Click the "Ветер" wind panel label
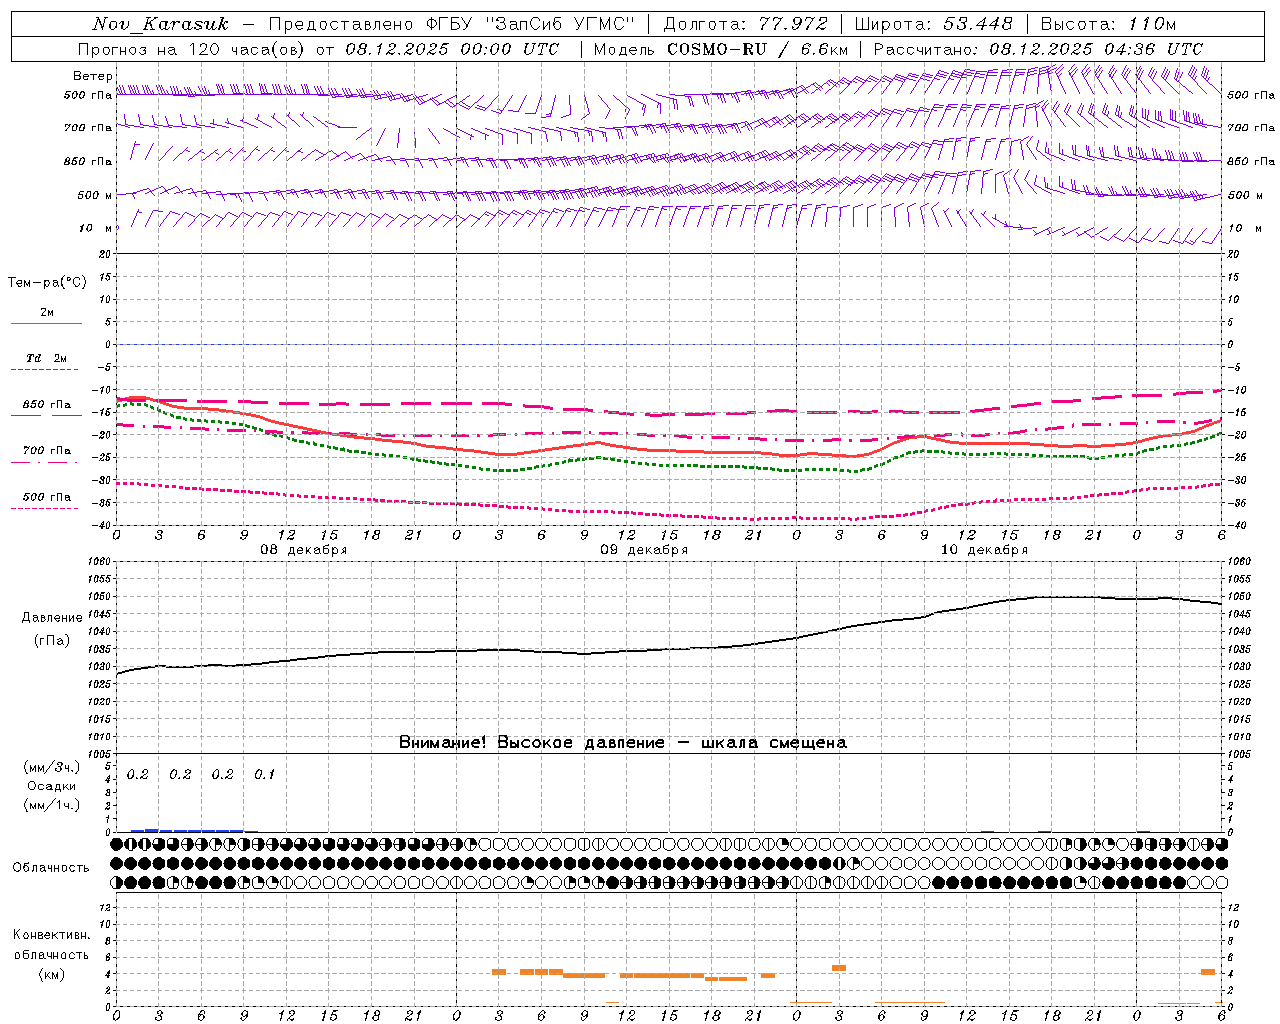The width and height of the screenshot is (1280, 1024). point(93,76)
